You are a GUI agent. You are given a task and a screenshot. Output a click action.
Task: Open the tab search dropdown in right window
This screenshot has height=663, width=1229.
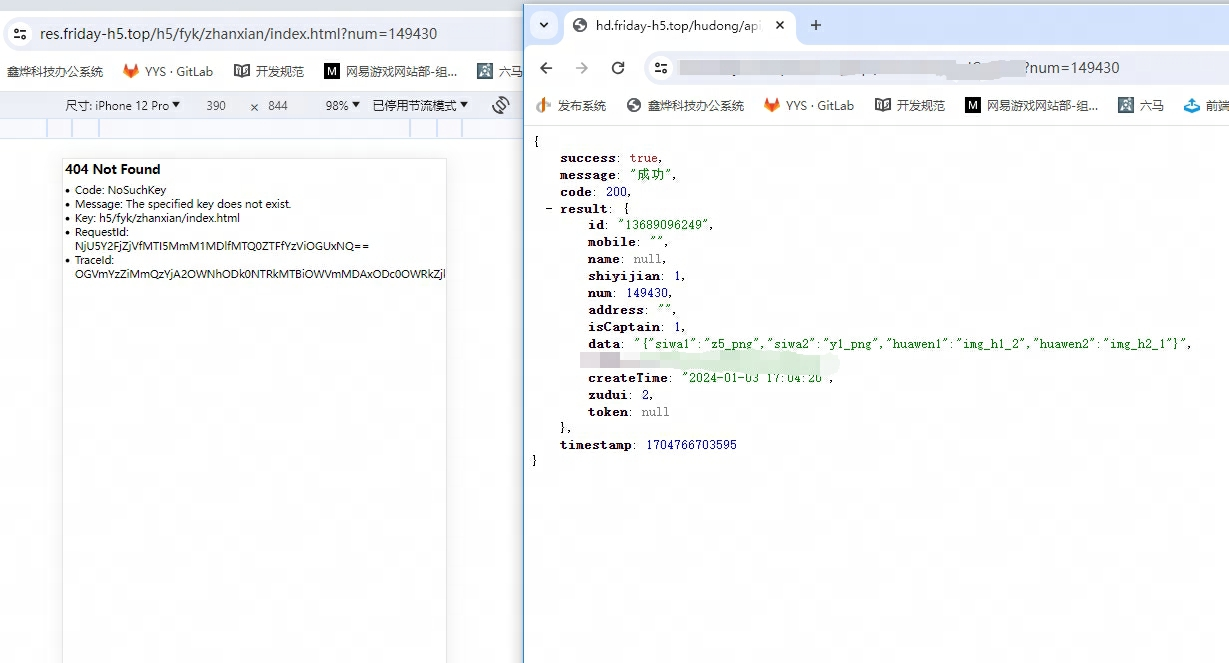click(x=544, y=25)
